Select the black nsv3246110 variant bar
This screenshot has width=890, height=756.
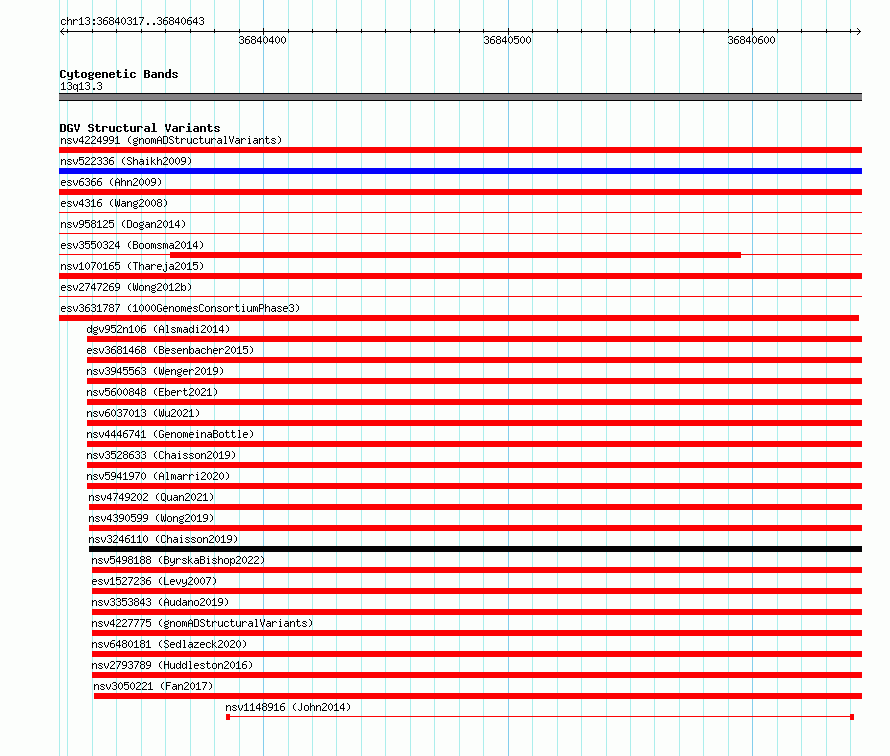(475, 549)
